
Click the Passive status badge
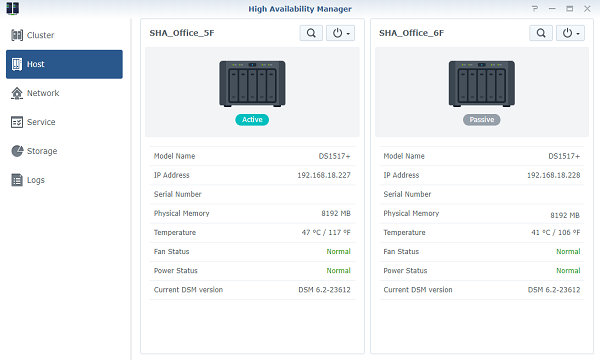(x=482, y=120)
